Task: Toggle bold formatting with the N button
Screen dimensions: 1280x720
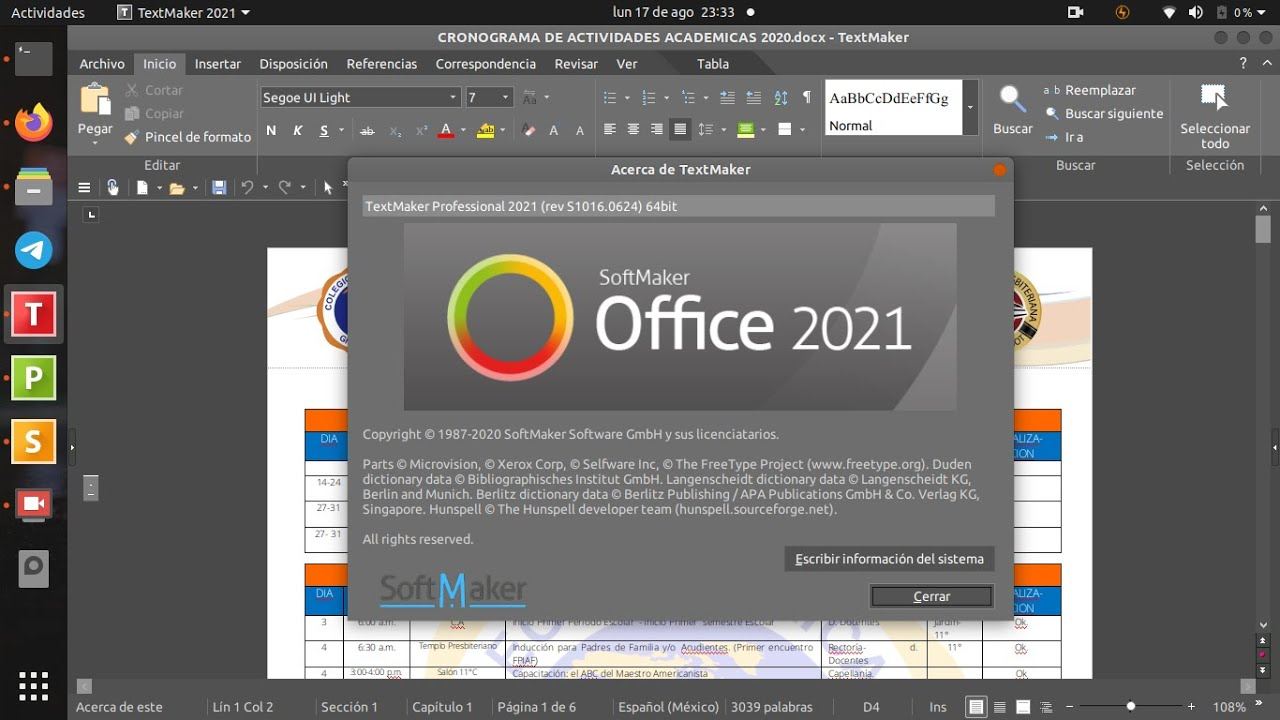Action: tap(271, 130)
